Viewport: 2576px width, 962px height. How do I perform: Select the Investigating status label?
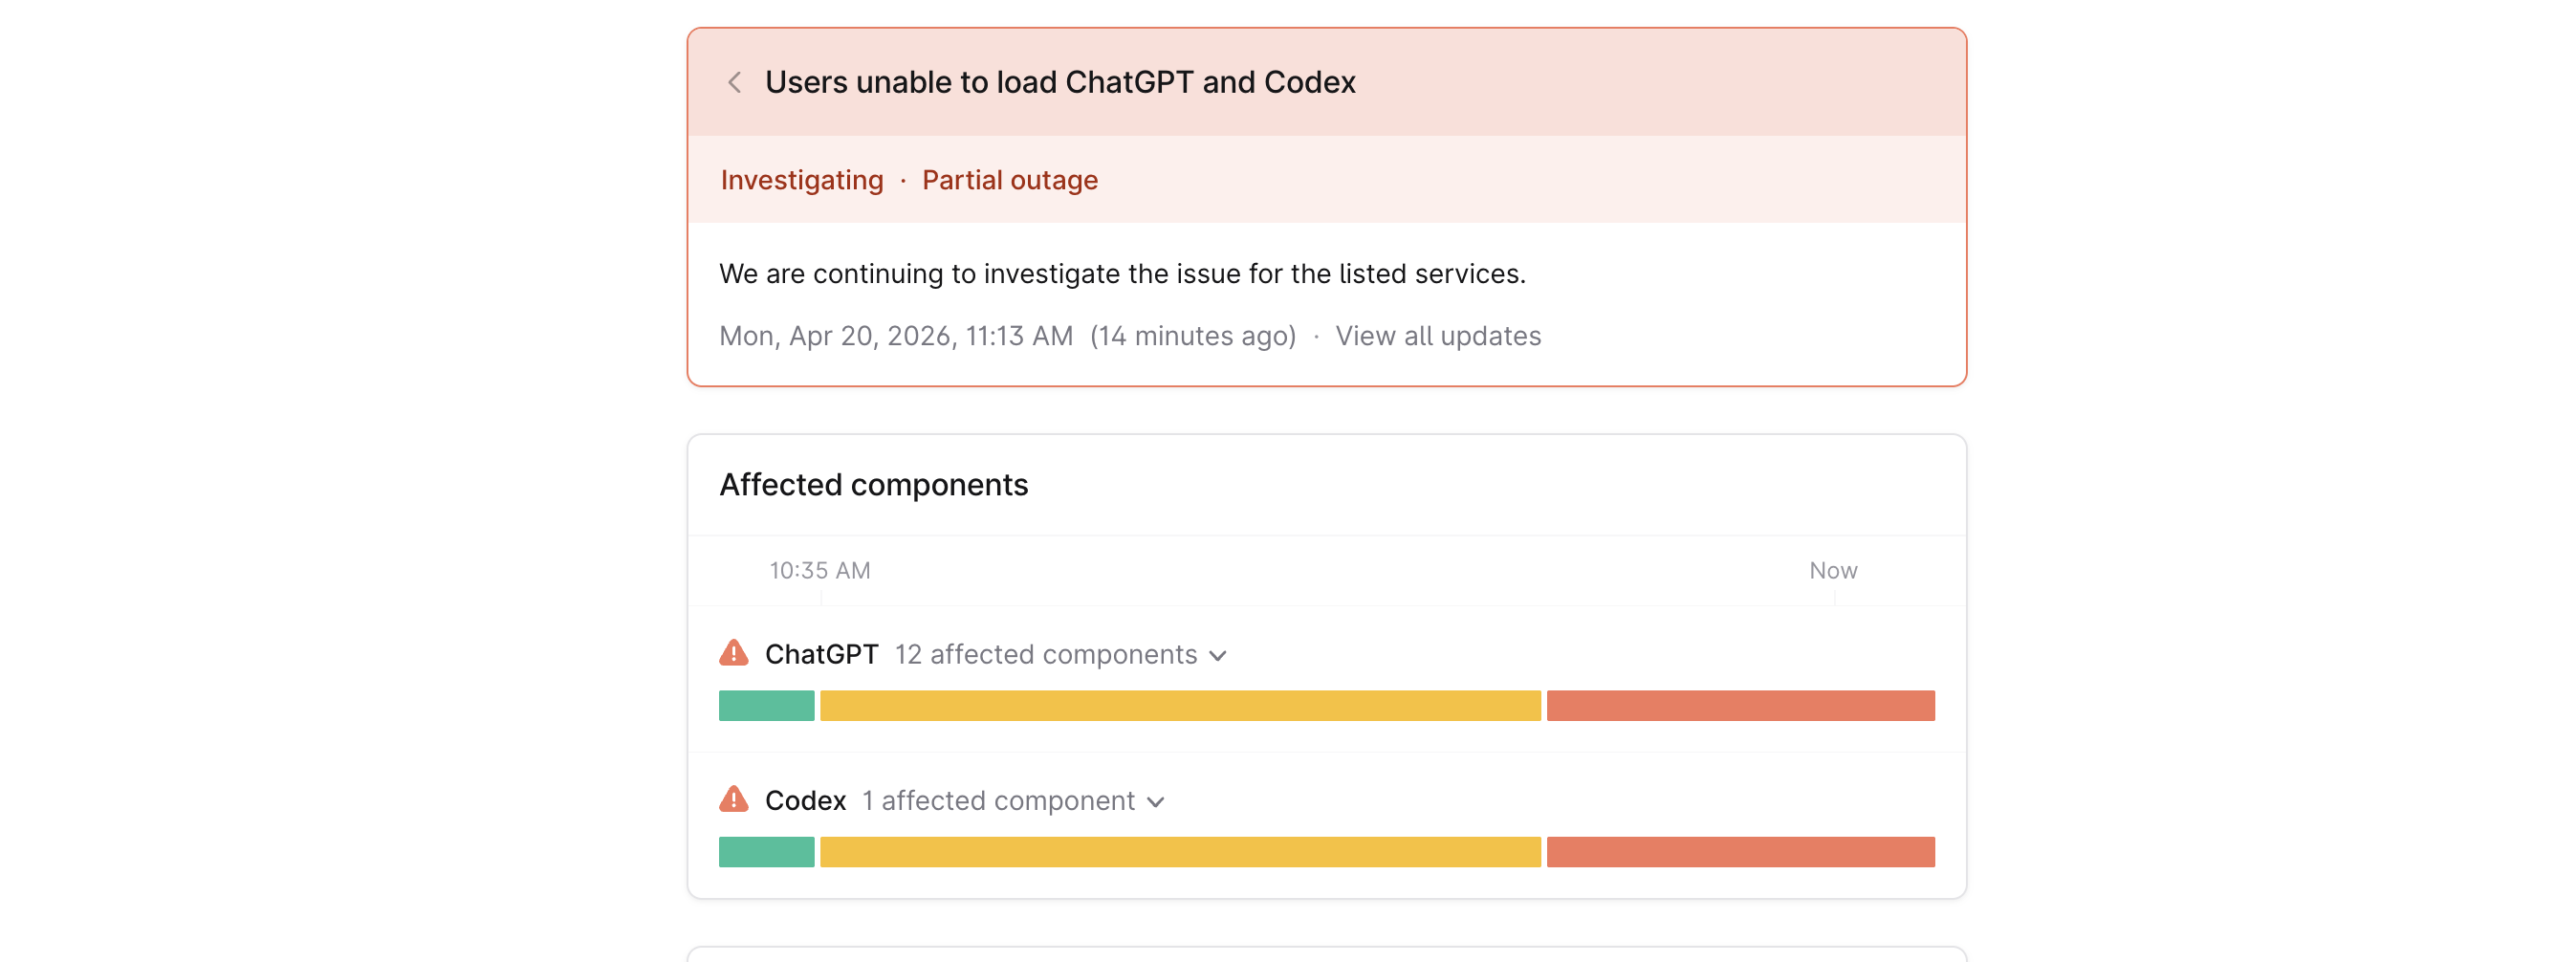pos(801,180)
